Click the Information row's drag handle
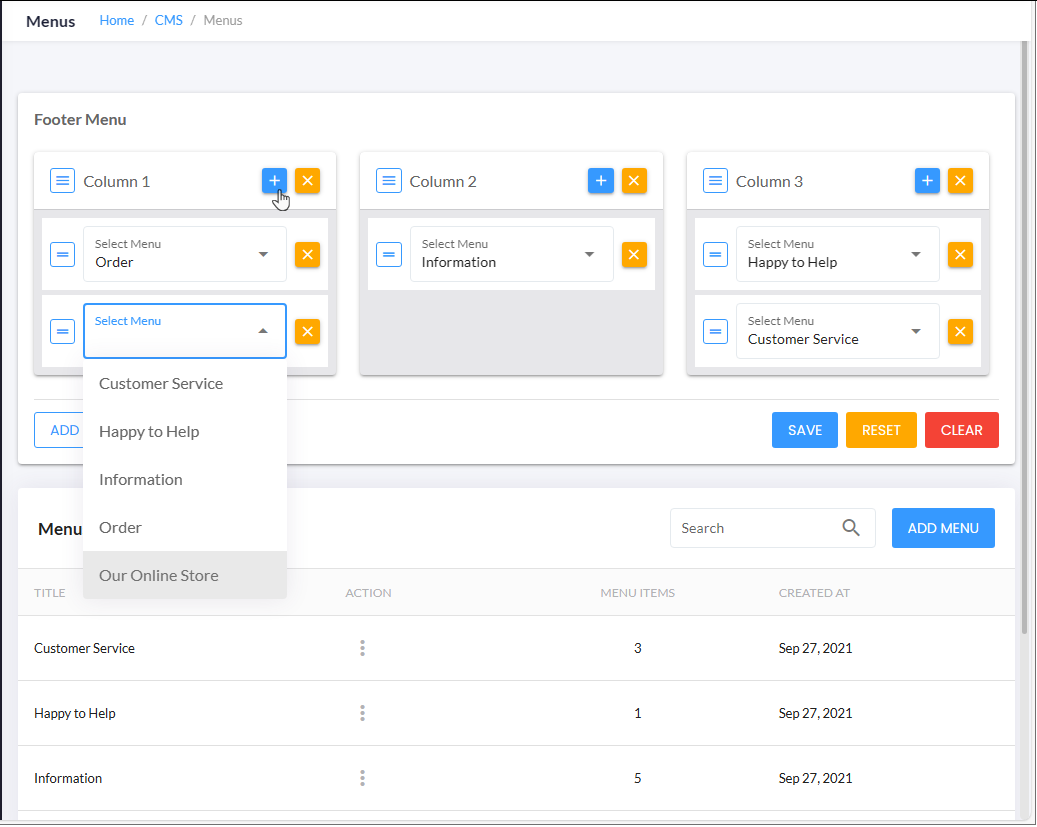1037x827 pixels. coord(389,255)
